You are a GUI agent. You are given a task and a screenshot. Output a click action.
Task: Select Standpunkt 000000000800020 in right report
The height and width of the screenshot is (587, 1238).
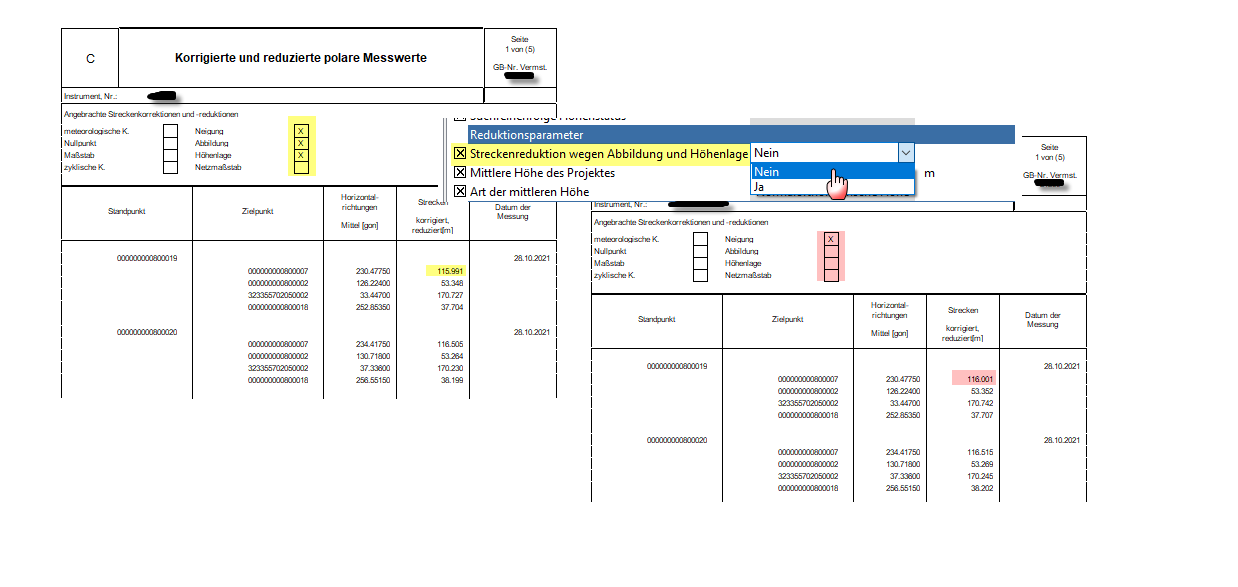pos(677,440)
